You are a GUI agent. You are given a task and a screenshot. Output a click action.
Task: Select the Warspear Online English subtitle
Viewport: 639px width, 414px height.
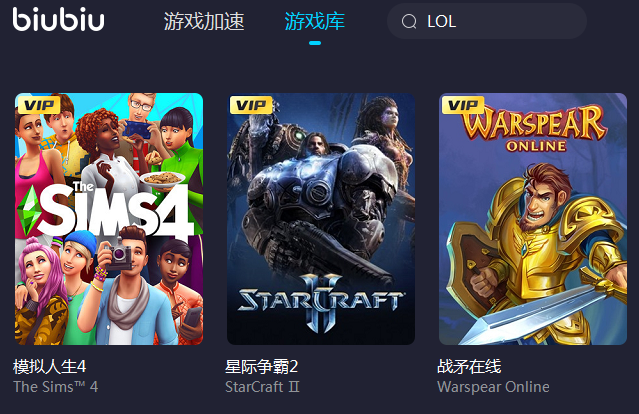point(493,387)
